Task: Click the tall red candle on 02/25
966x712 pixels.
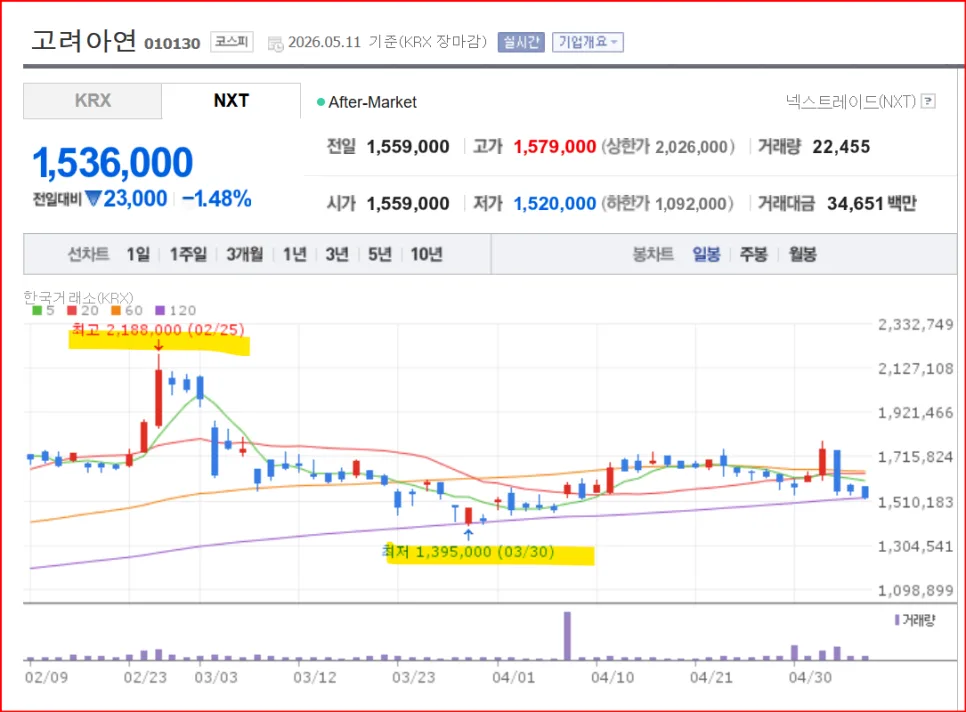Action: click(159, 398)
